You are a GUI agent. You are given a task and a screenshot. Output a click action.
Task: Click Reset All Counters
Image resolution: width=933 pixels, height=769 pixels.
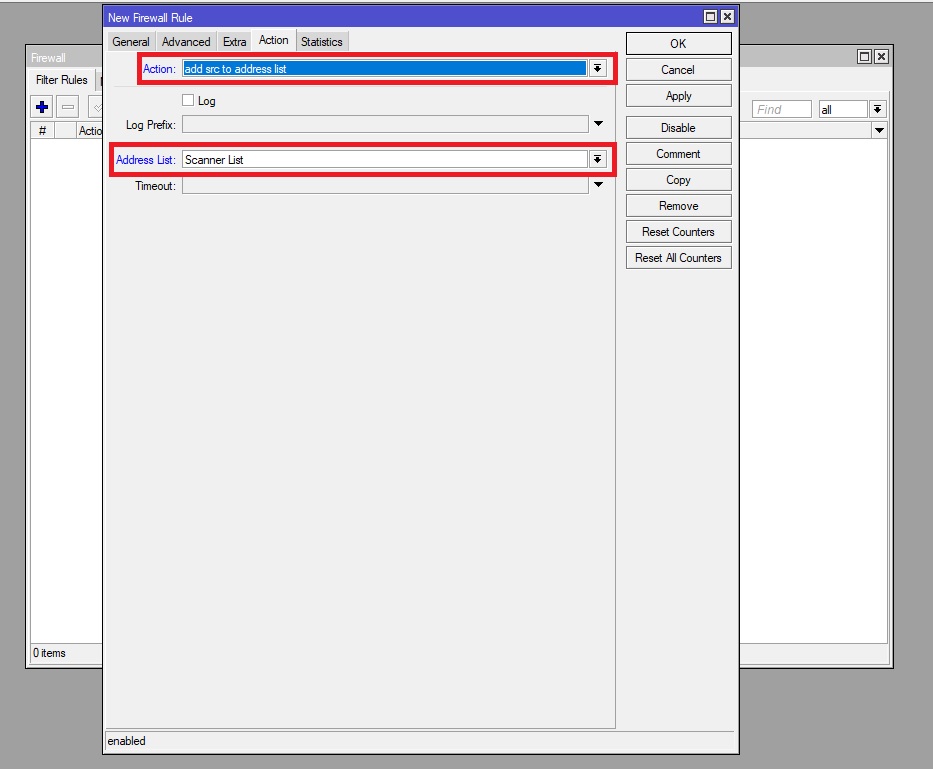click(x=678, y=257)
